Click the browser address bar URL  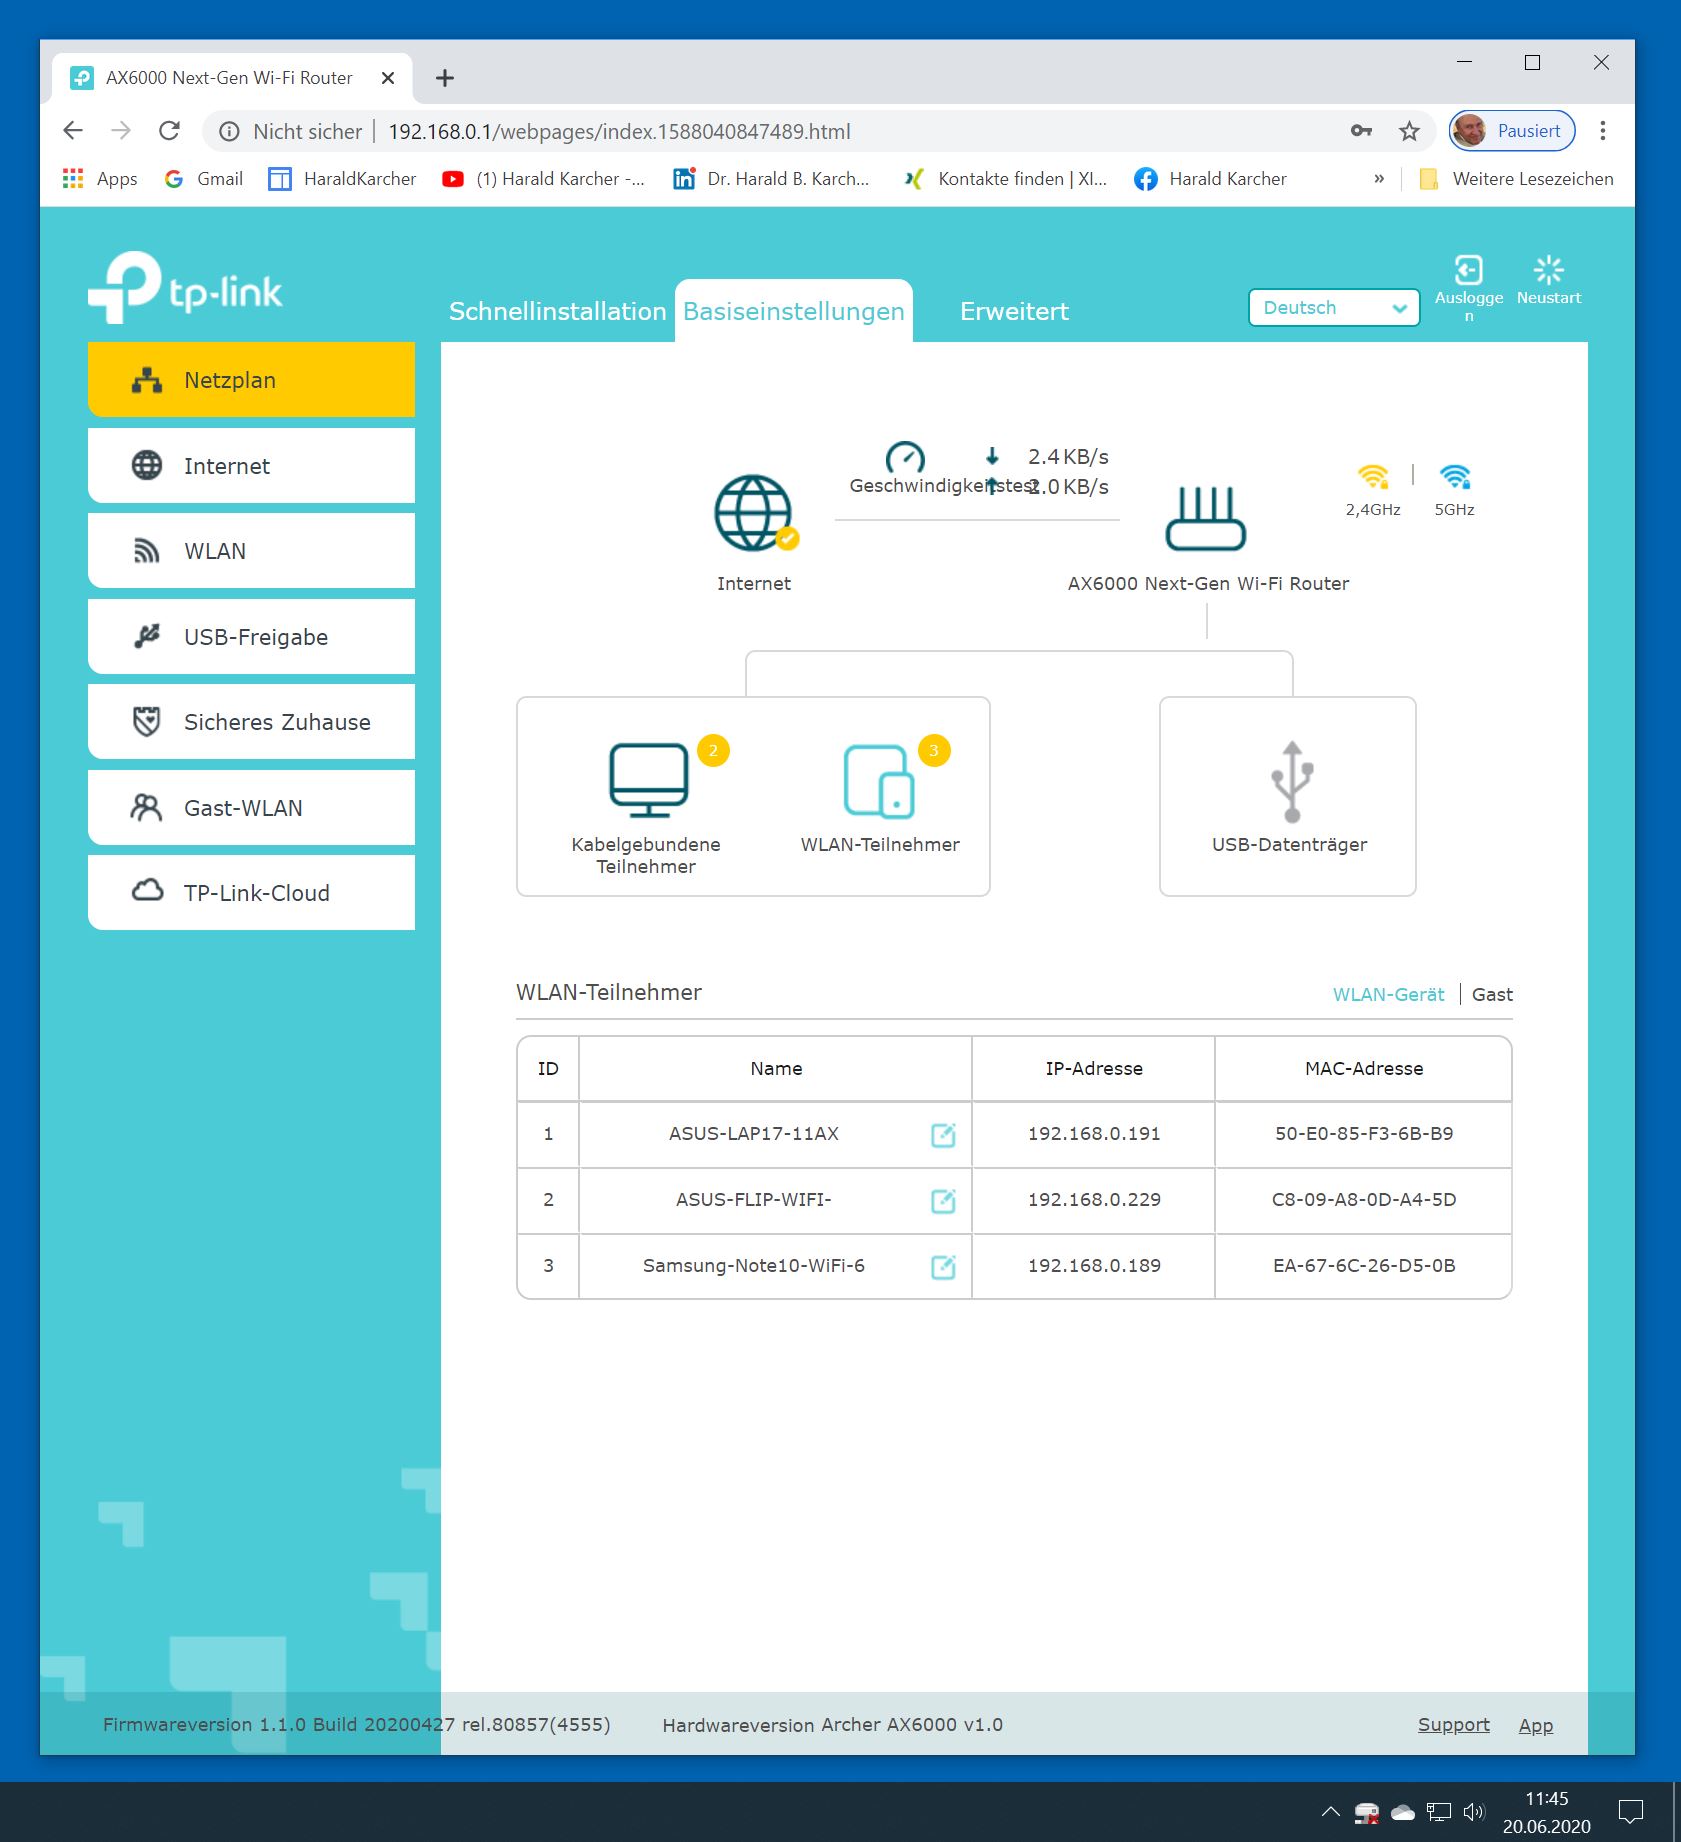pyautogui.click(x=619, y=132)
